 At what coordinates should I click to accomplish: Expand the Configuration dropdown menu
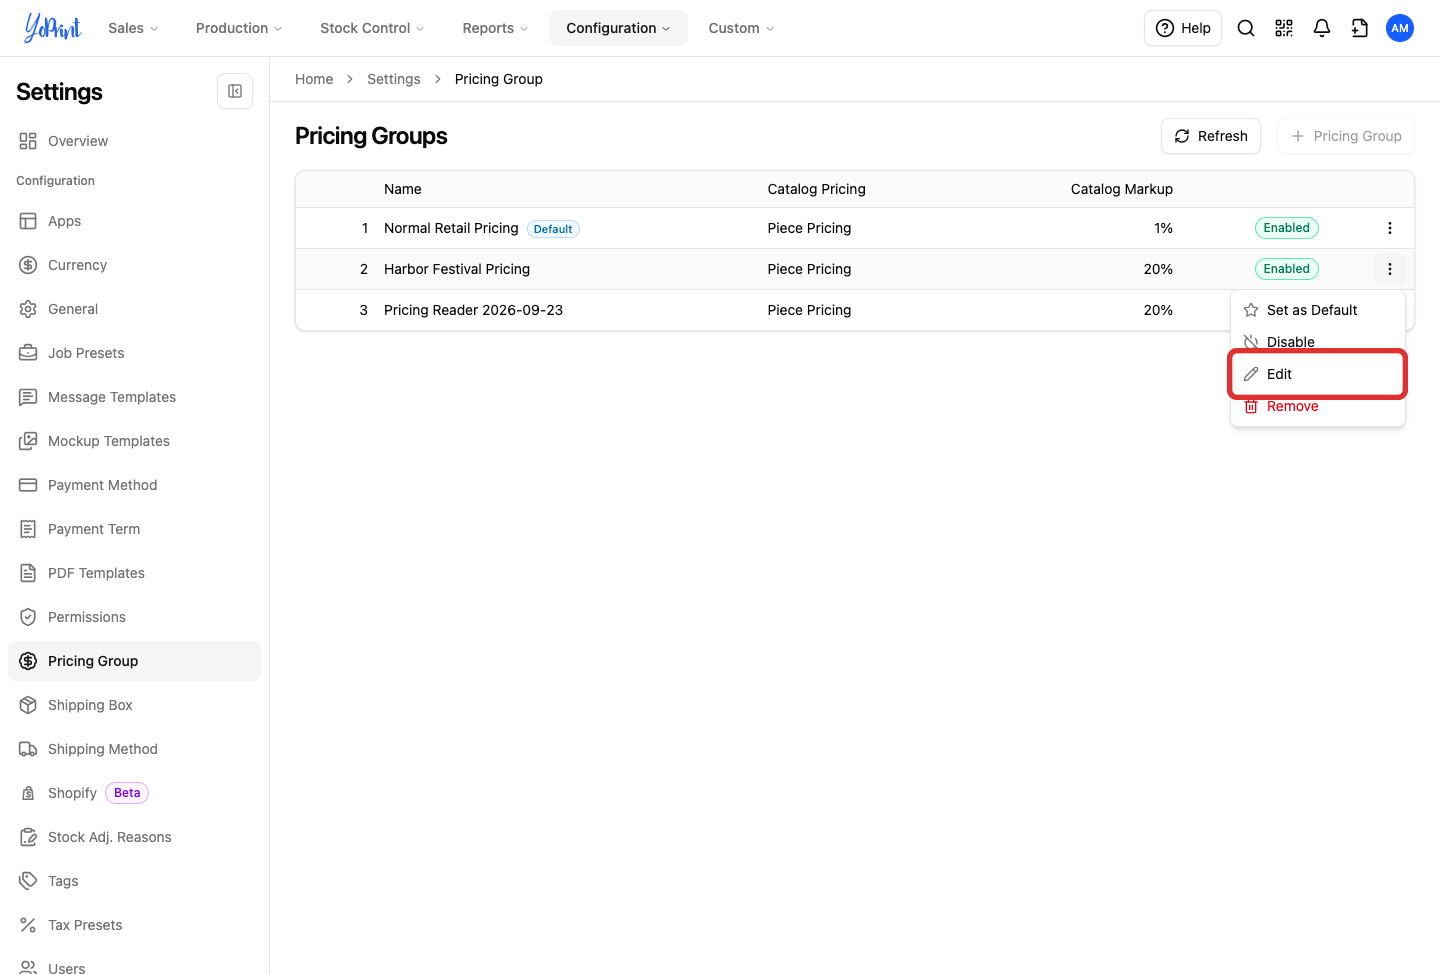[x=618, y=28]
